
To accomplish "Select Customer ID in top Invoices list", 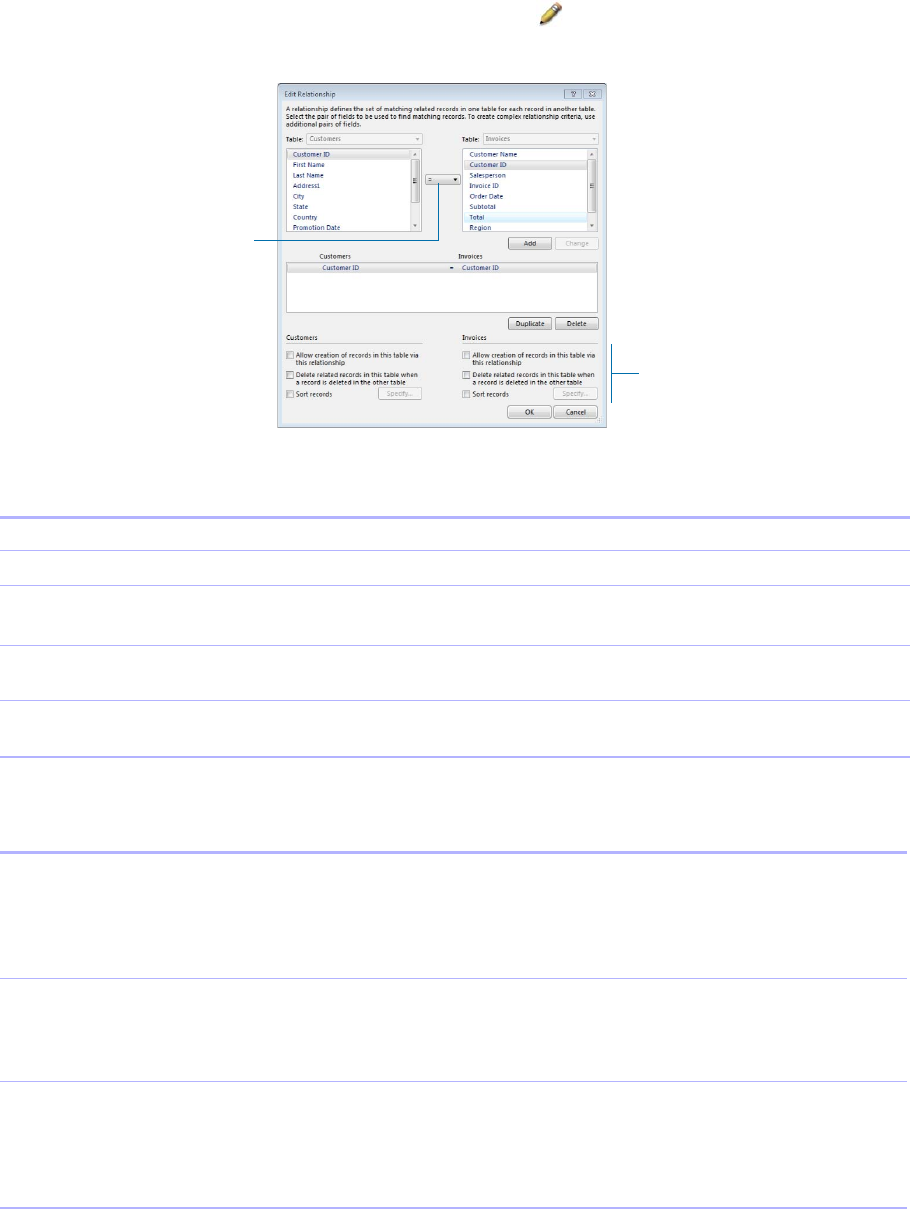I will (525, 165).
